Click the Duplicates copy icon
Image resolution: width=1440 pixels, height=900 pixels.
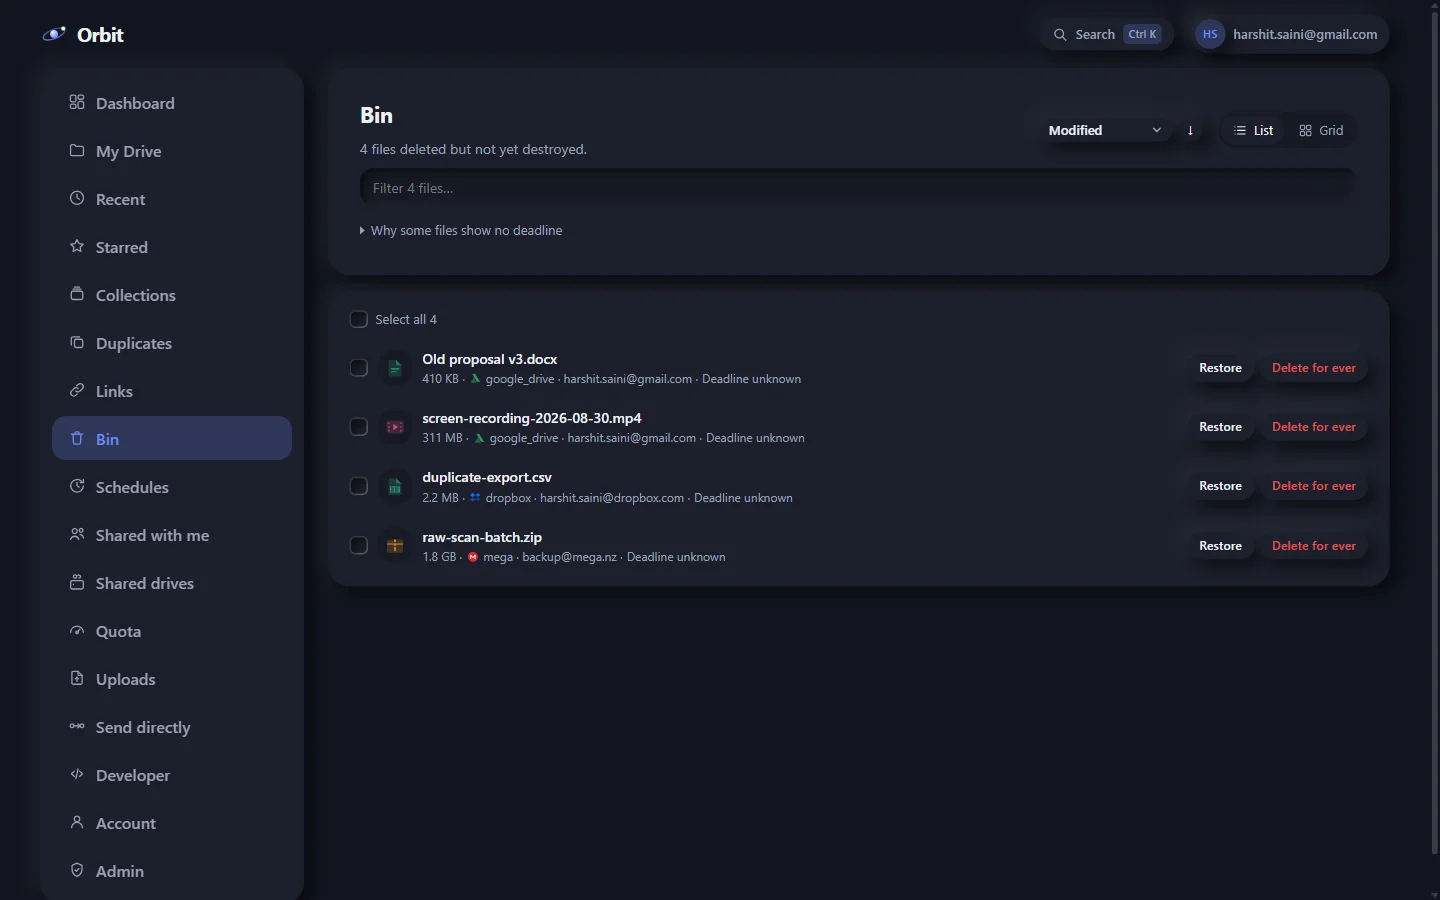tap(77, 342)
